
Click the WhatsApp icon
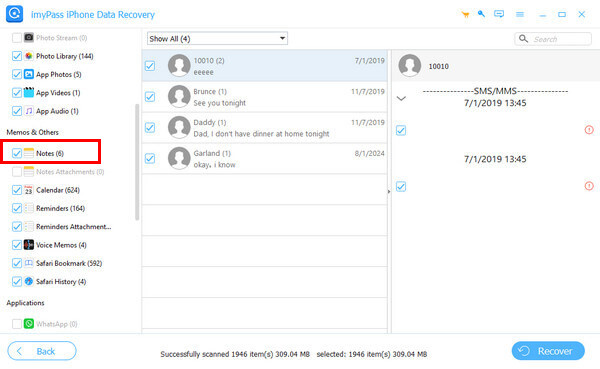(x=29, y=324)
